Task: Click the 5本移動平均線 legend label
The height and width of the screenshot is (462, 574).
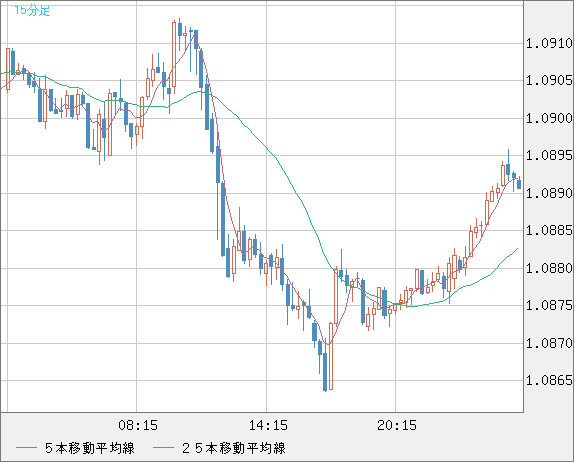Action: pyautogui.click(x=90, y=448)
